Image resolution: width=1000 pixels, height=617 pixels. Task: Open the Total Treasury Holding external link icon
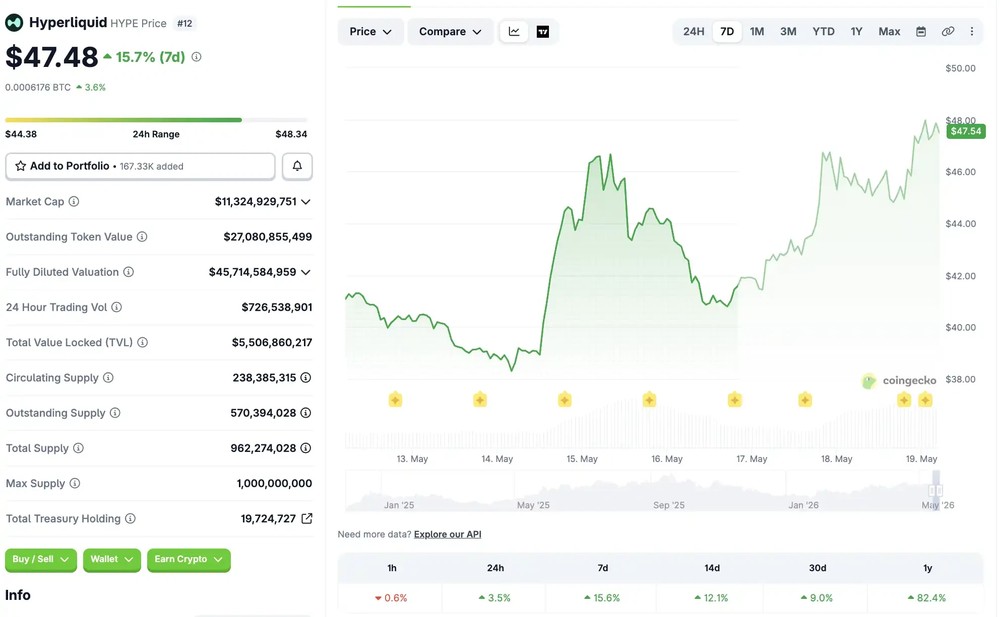[307, 518]
